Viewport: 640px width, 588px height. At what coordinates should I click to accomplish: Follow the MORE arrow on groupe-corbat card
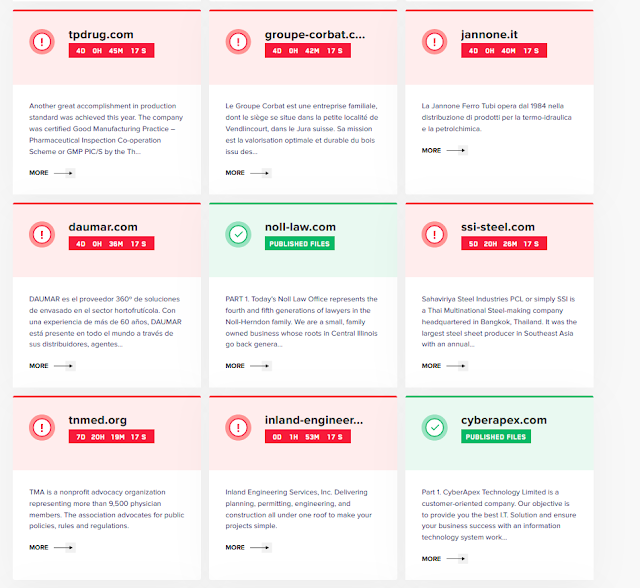[x=247, y=173]
